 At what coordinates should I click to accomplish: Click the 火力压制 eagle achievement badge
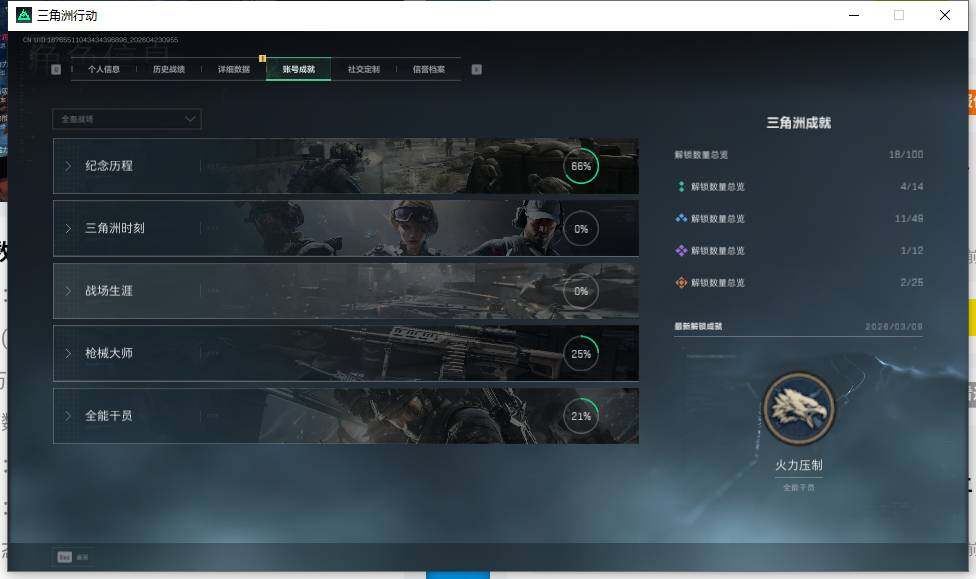799,408
